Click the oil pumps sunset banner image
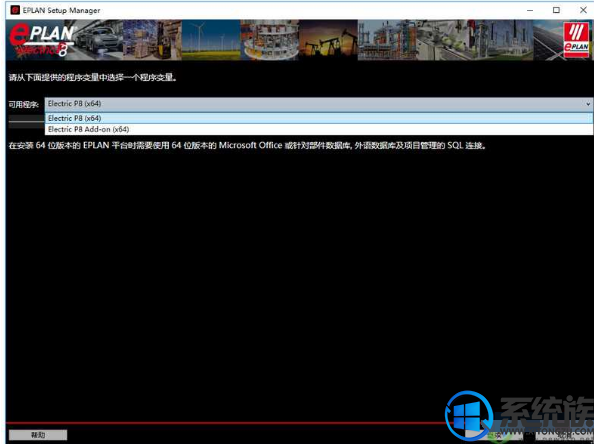The width and height of the screenshot is (594, 444). 328,40
